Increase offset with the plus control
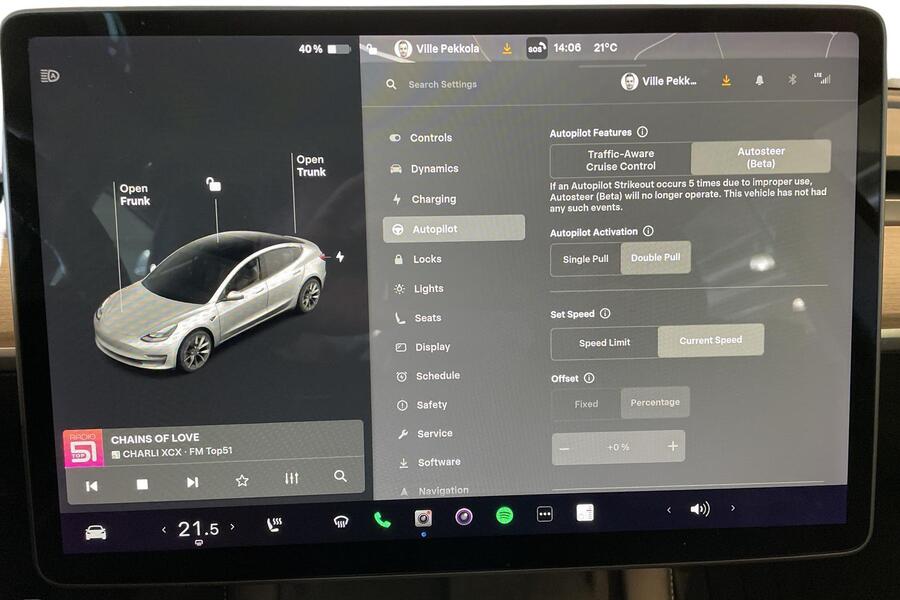The image size is (900, 600). 672,446
